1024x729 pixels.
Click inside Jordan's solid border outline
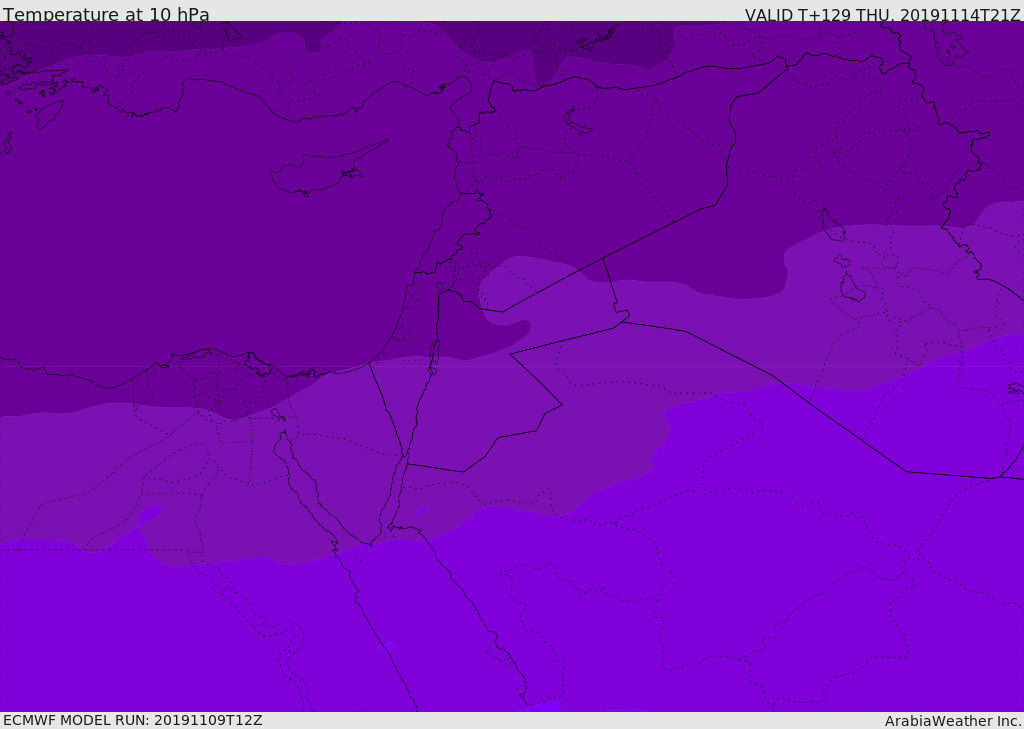coord(480,400)
